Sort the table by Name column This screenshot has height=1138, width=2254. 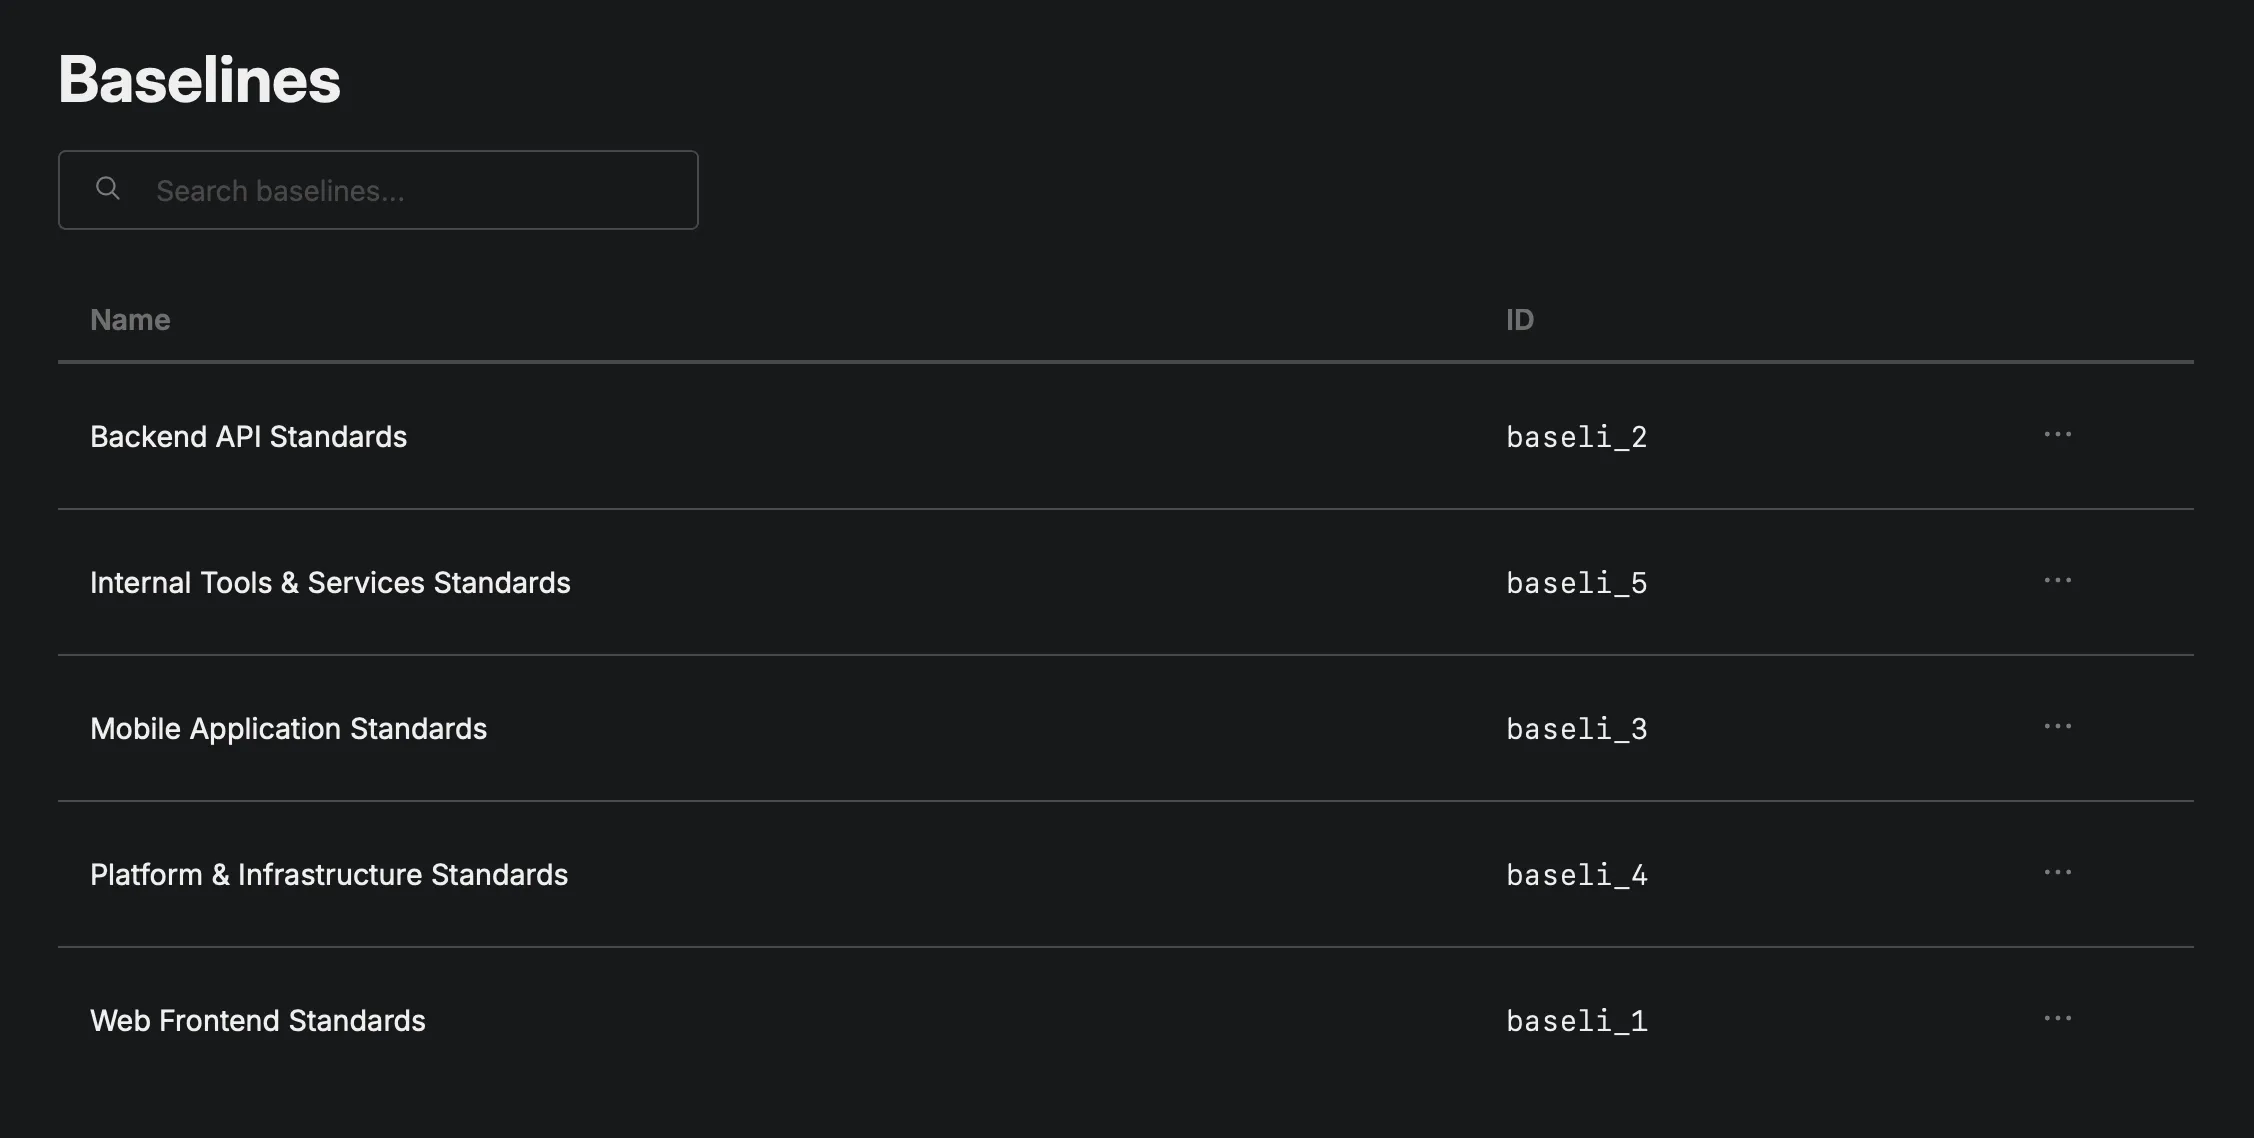[130, 320]
